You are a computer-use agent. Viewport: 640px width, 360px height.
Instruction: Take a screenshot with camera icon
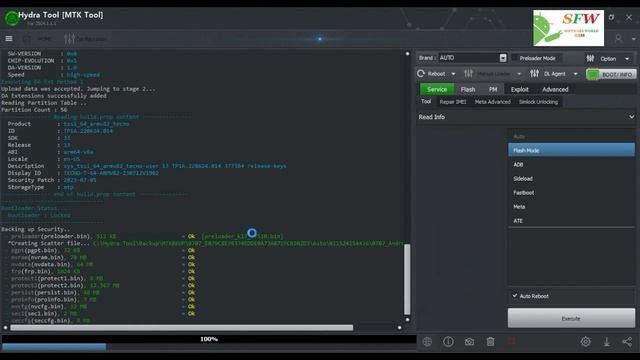tap(469, 342)
